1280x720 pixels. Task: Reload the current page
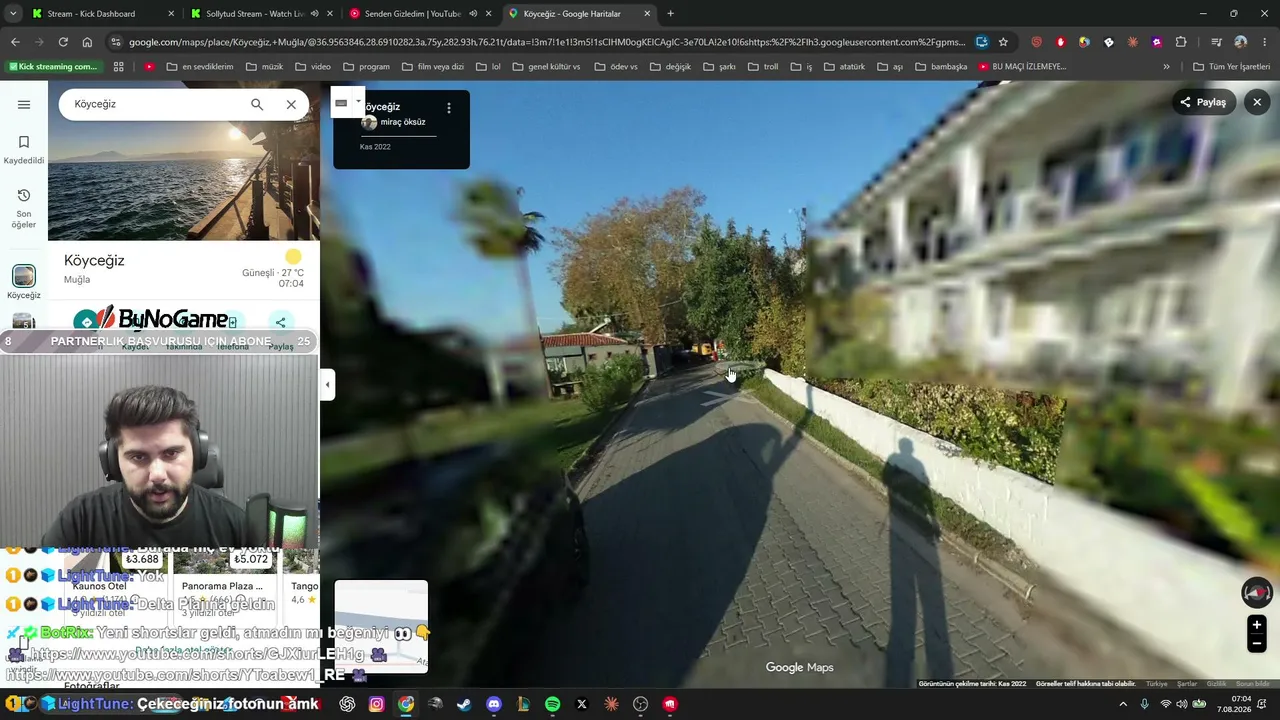63,42
